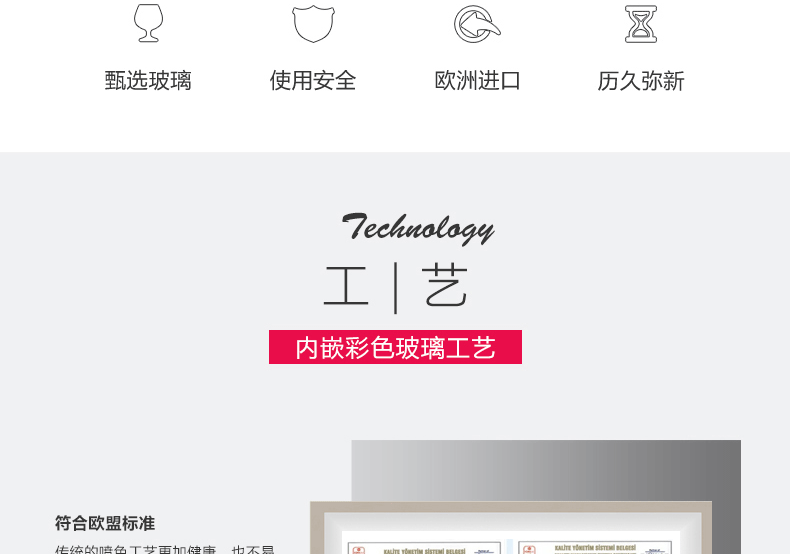This screenshot has height=554, width=790.
Task: Click the beige picture frame top border
Action: point(511,507)
